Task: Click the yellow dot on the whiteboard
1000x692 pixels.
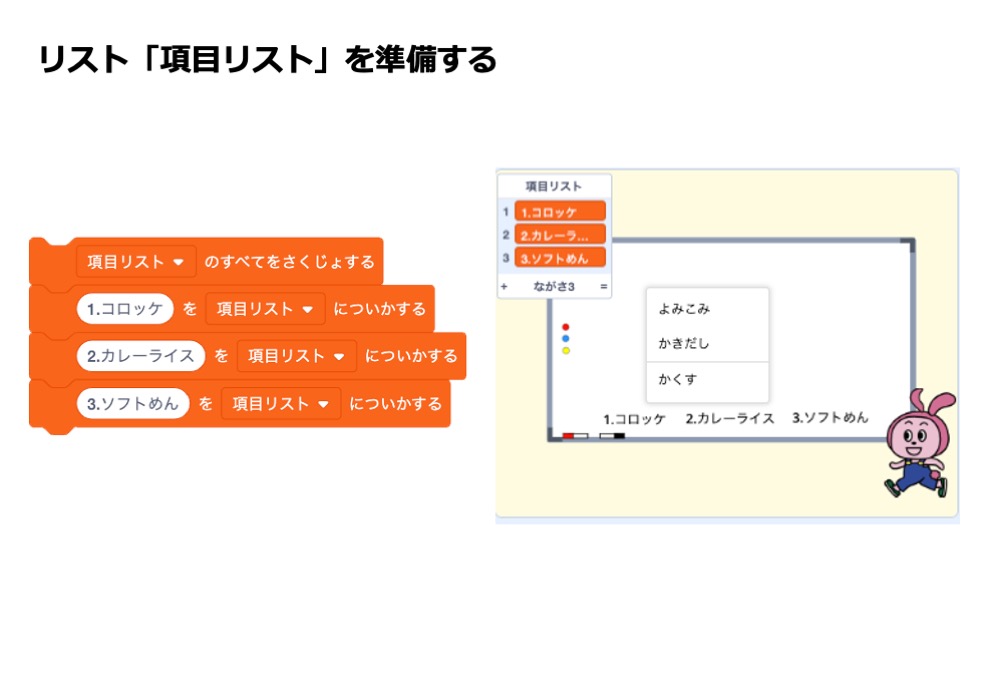Action: click(x=566, y=351)
